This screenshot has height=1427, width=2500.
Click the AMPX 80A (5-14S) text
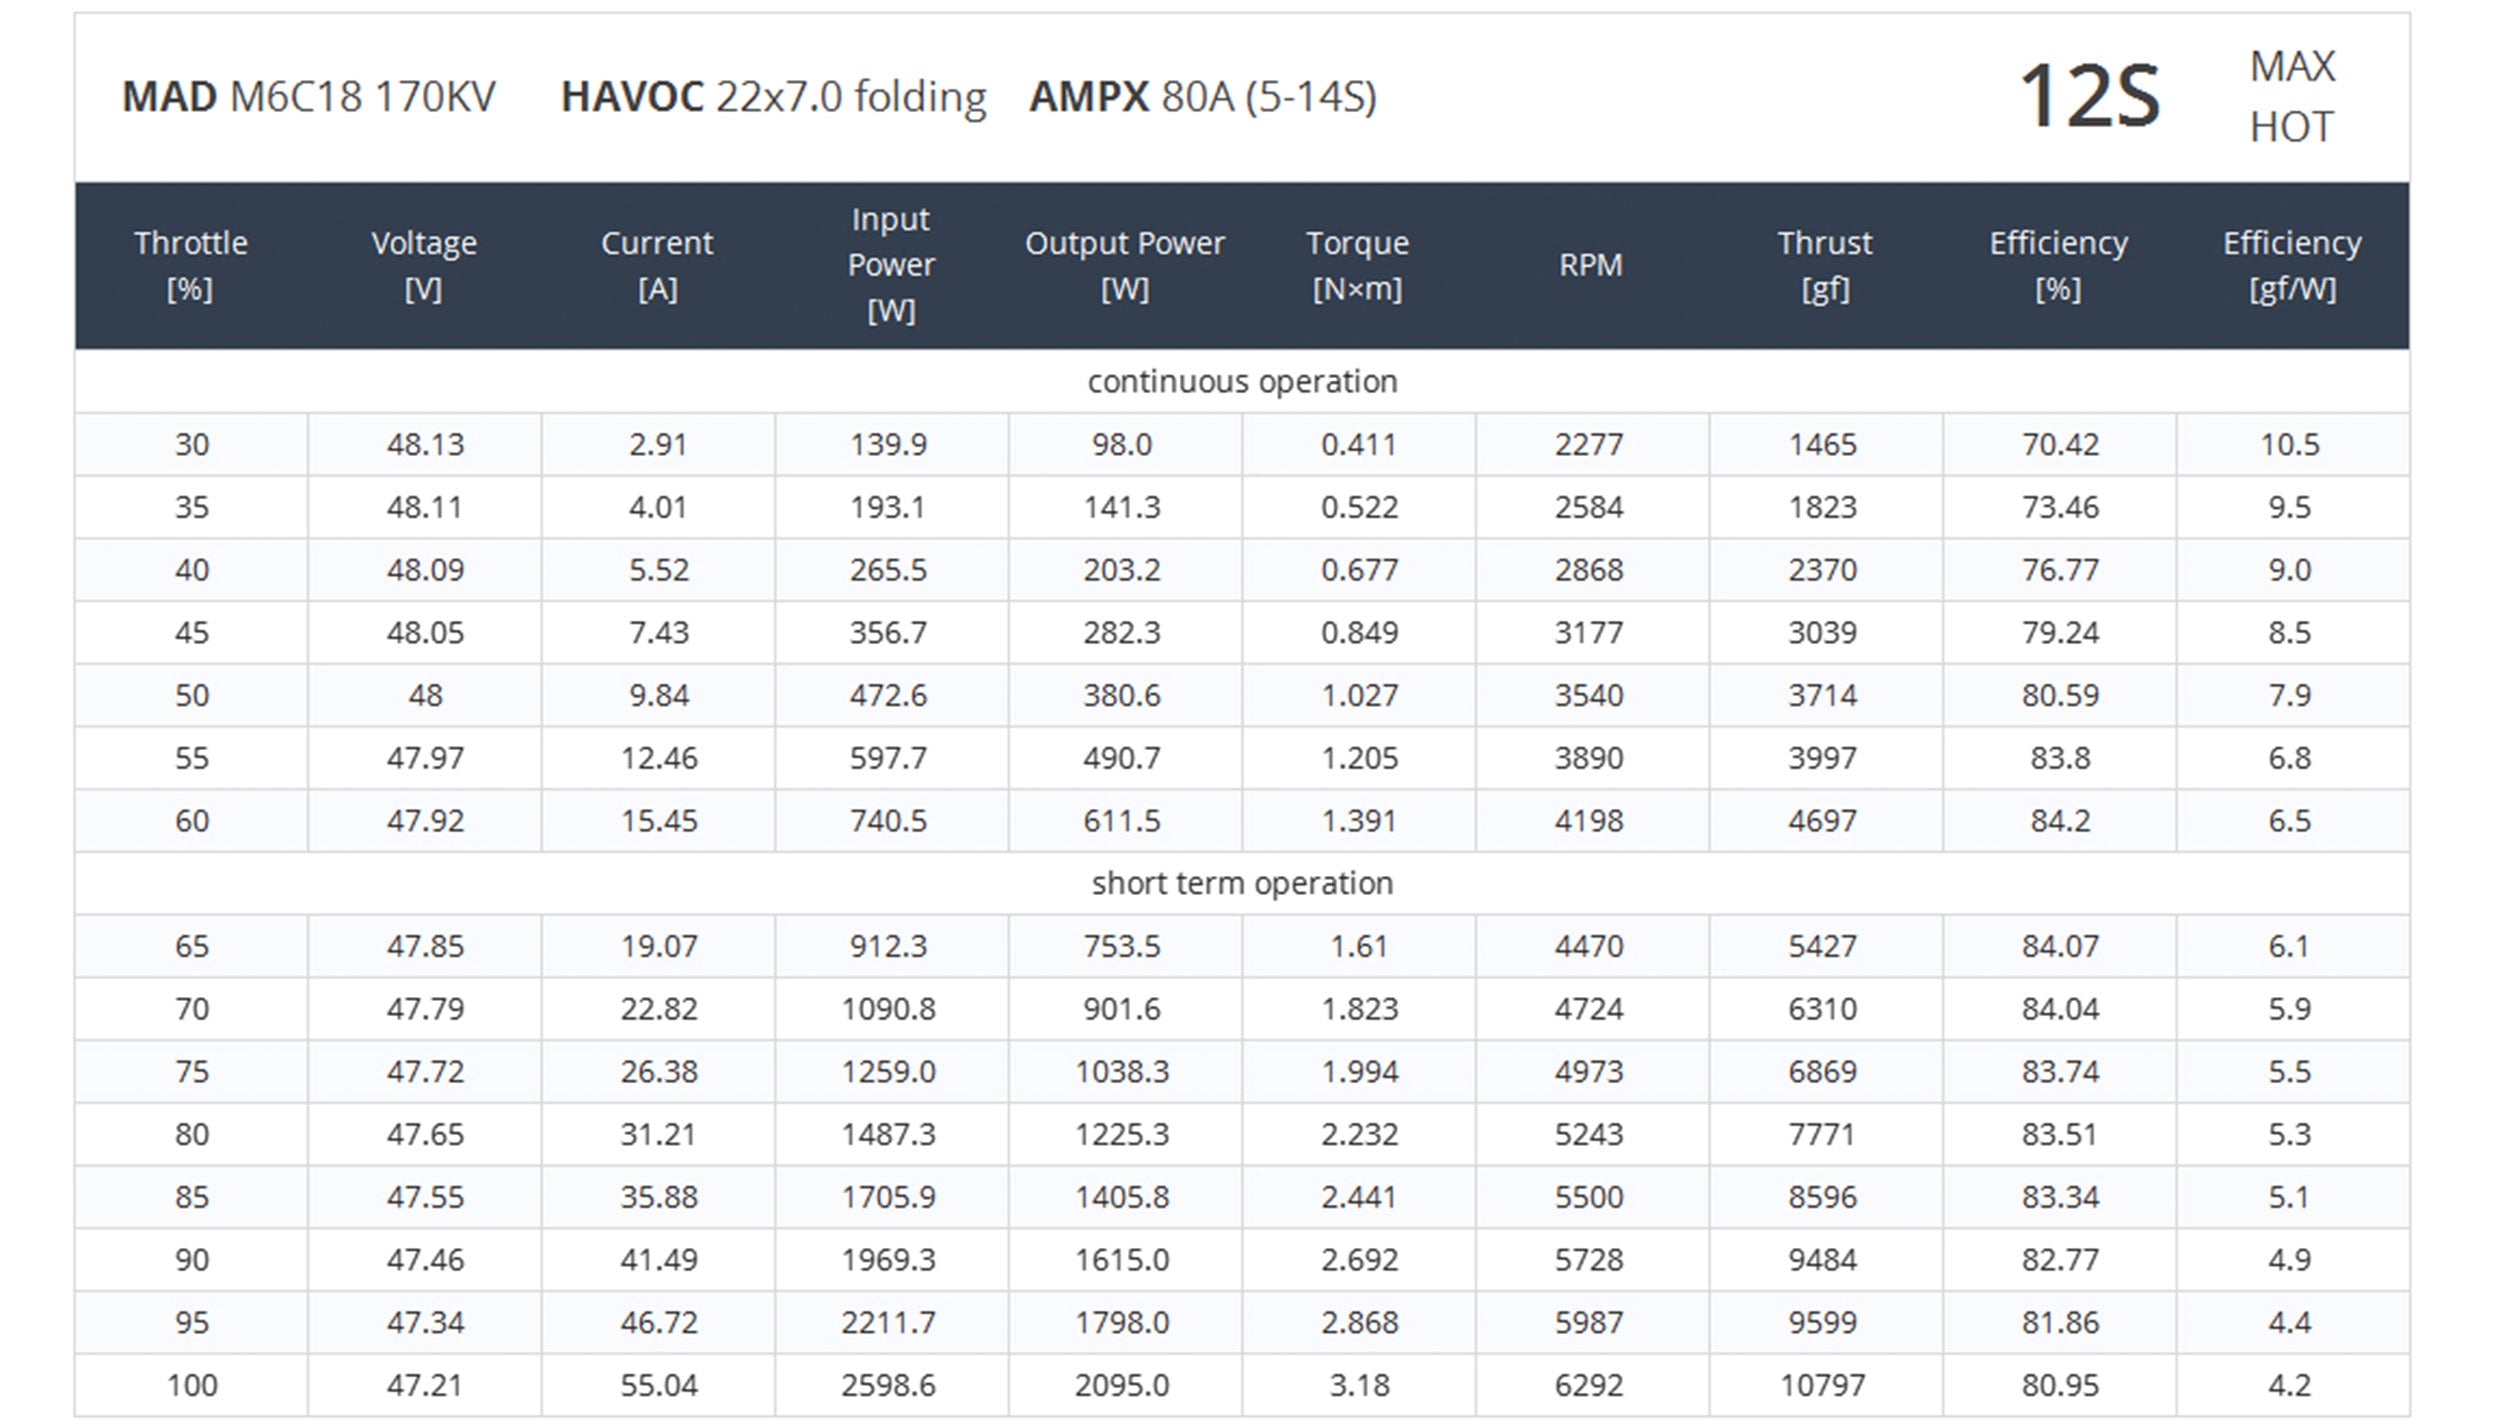[x=1202, y=97]
